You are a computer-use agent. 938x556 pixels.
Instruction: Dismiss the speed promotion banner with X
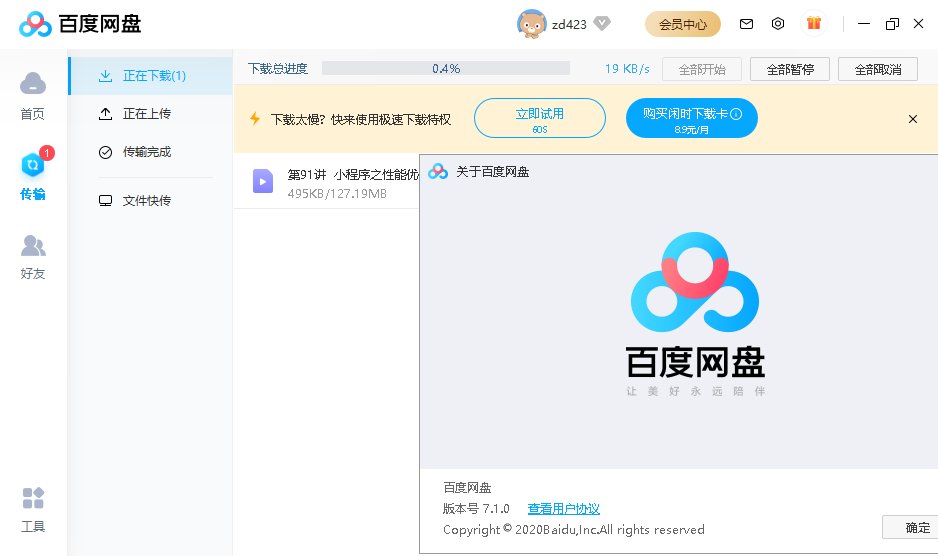[x=912, y=119]
